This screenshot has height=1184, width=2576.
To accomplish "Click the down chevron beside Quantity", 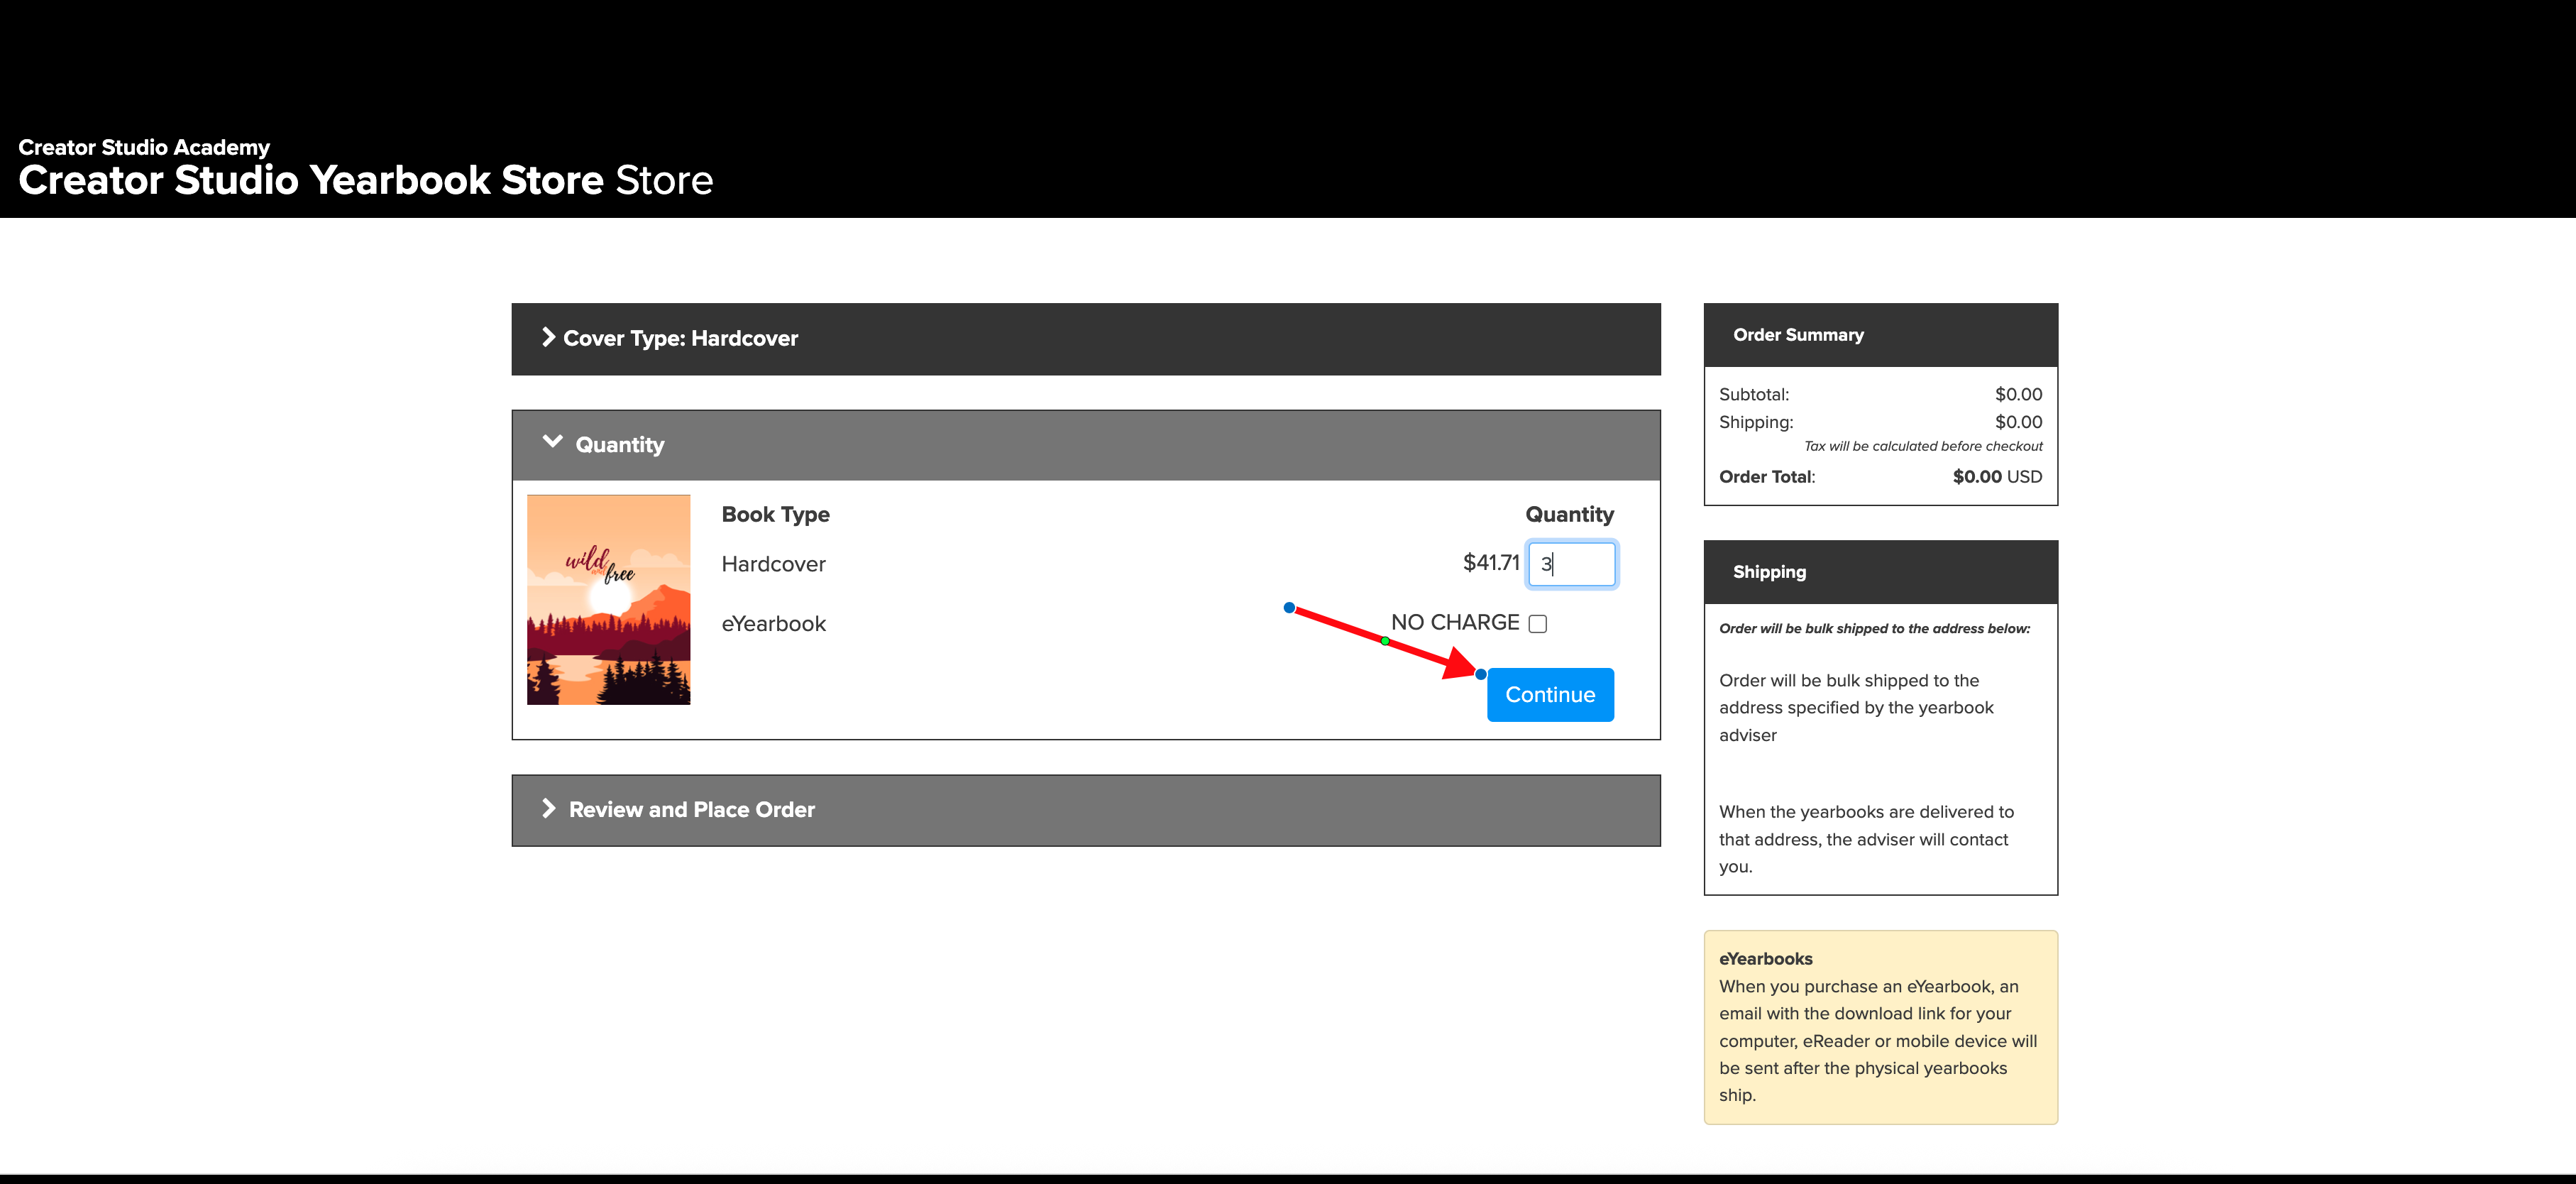I will click(552, 441).
